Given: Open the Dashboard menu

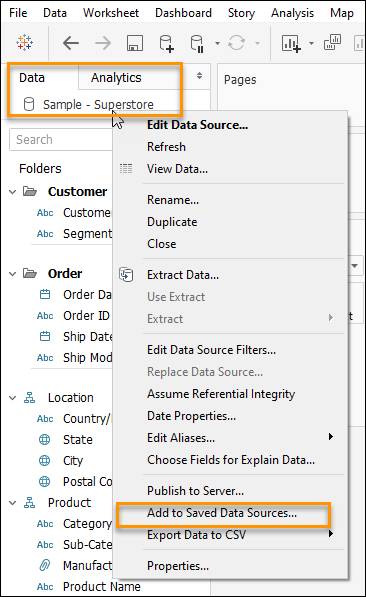Looking at the screenshot, I should click(183, 13).
